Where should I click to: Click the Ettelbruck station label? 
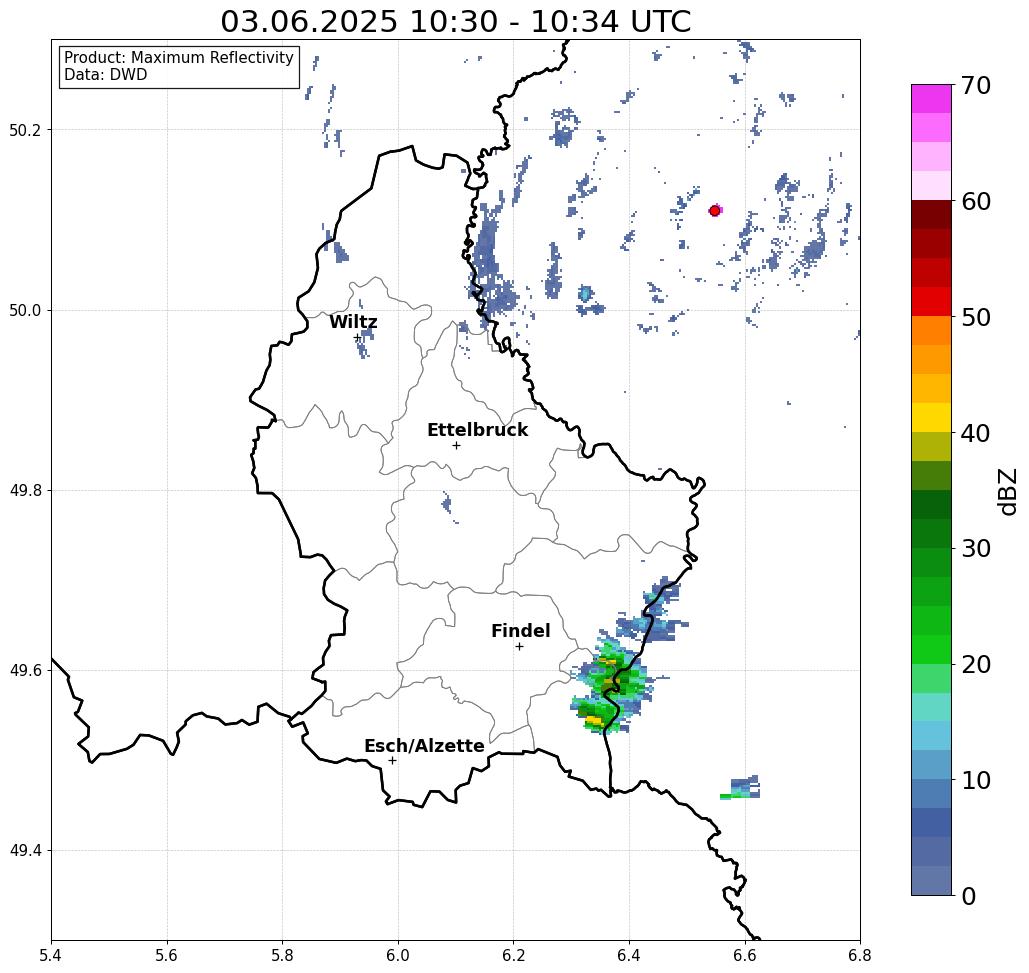pos(477,430)
